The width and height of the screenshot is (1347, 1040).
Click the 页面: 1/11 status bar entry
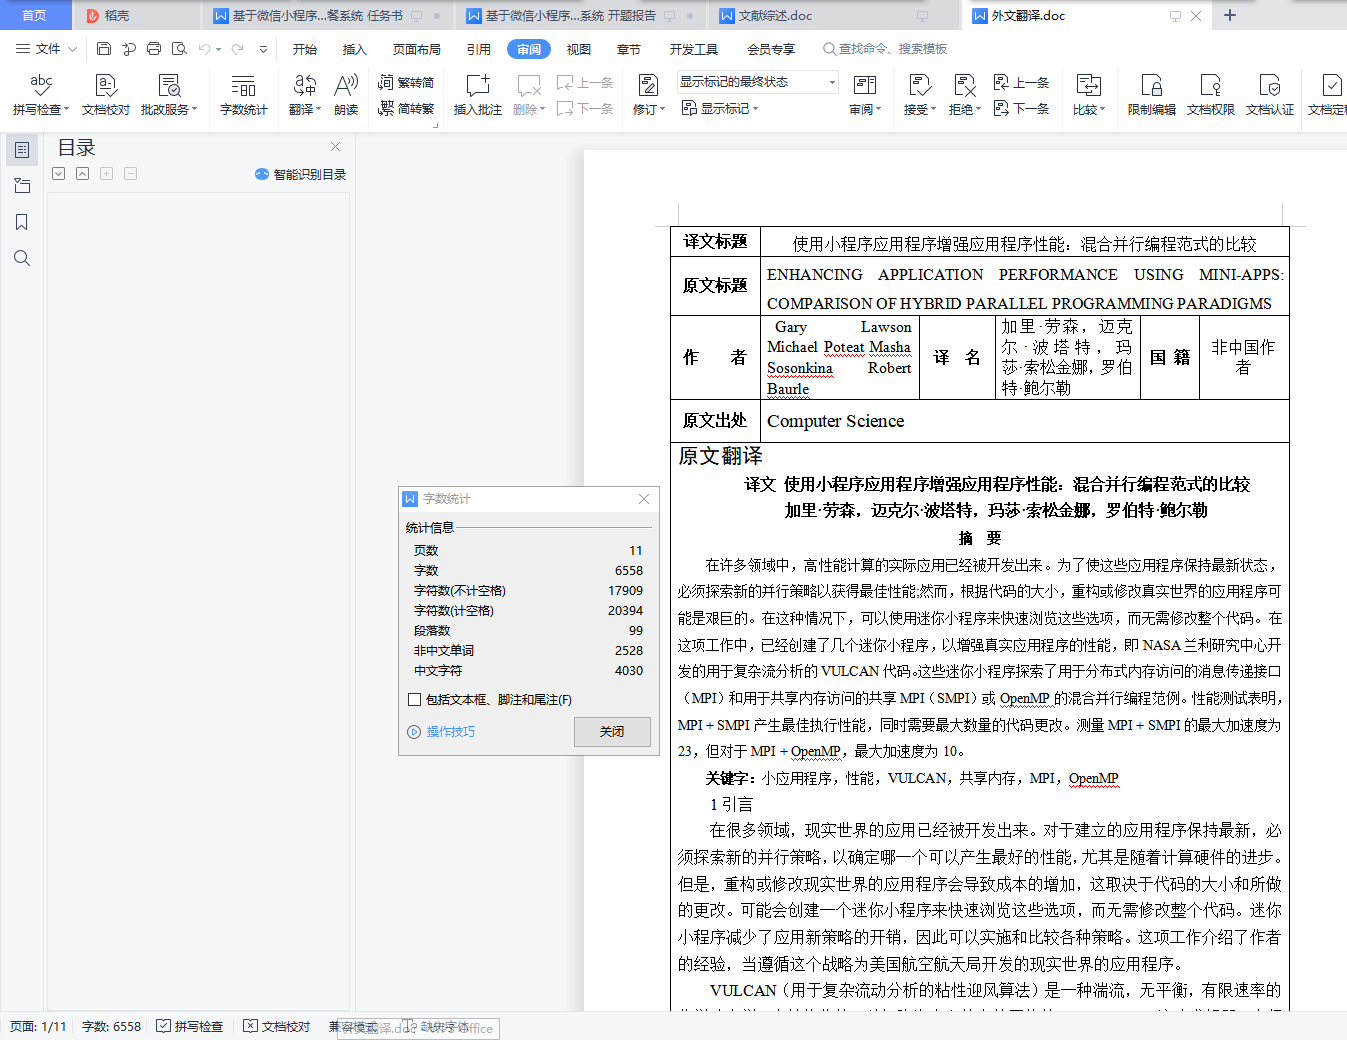[x=38, y=1026]
